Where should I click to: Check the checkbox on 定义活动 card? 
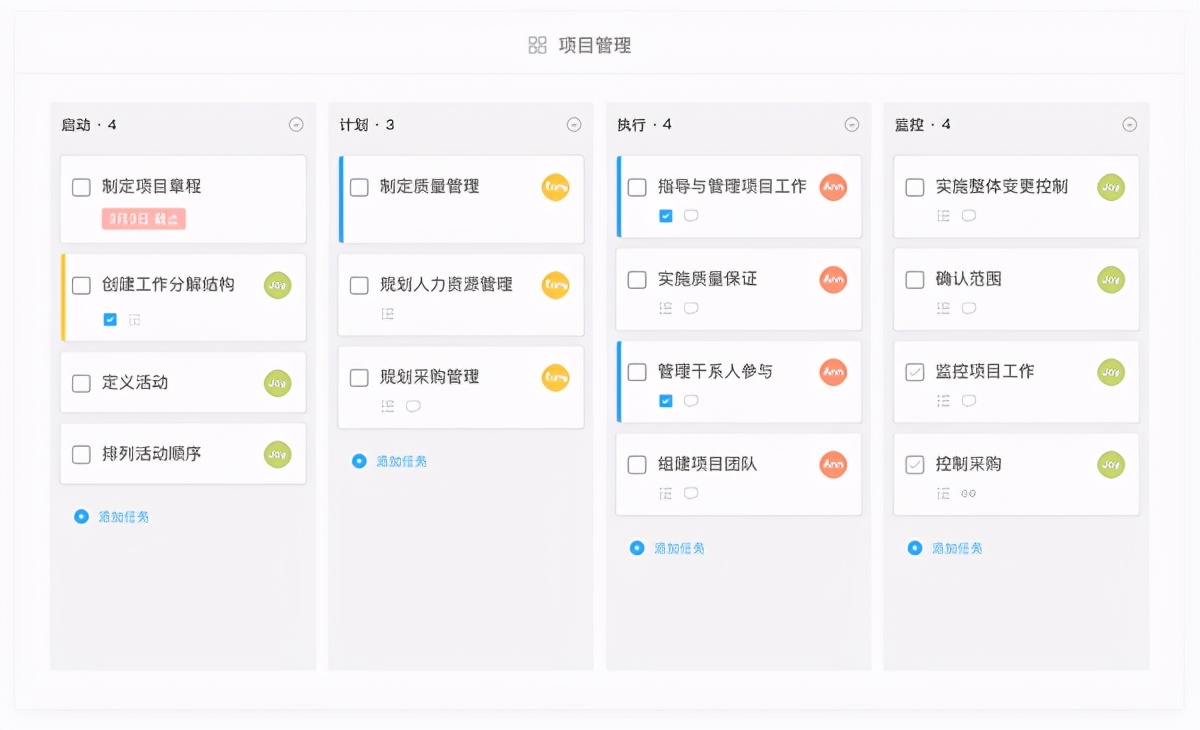[x=81, y=382]
